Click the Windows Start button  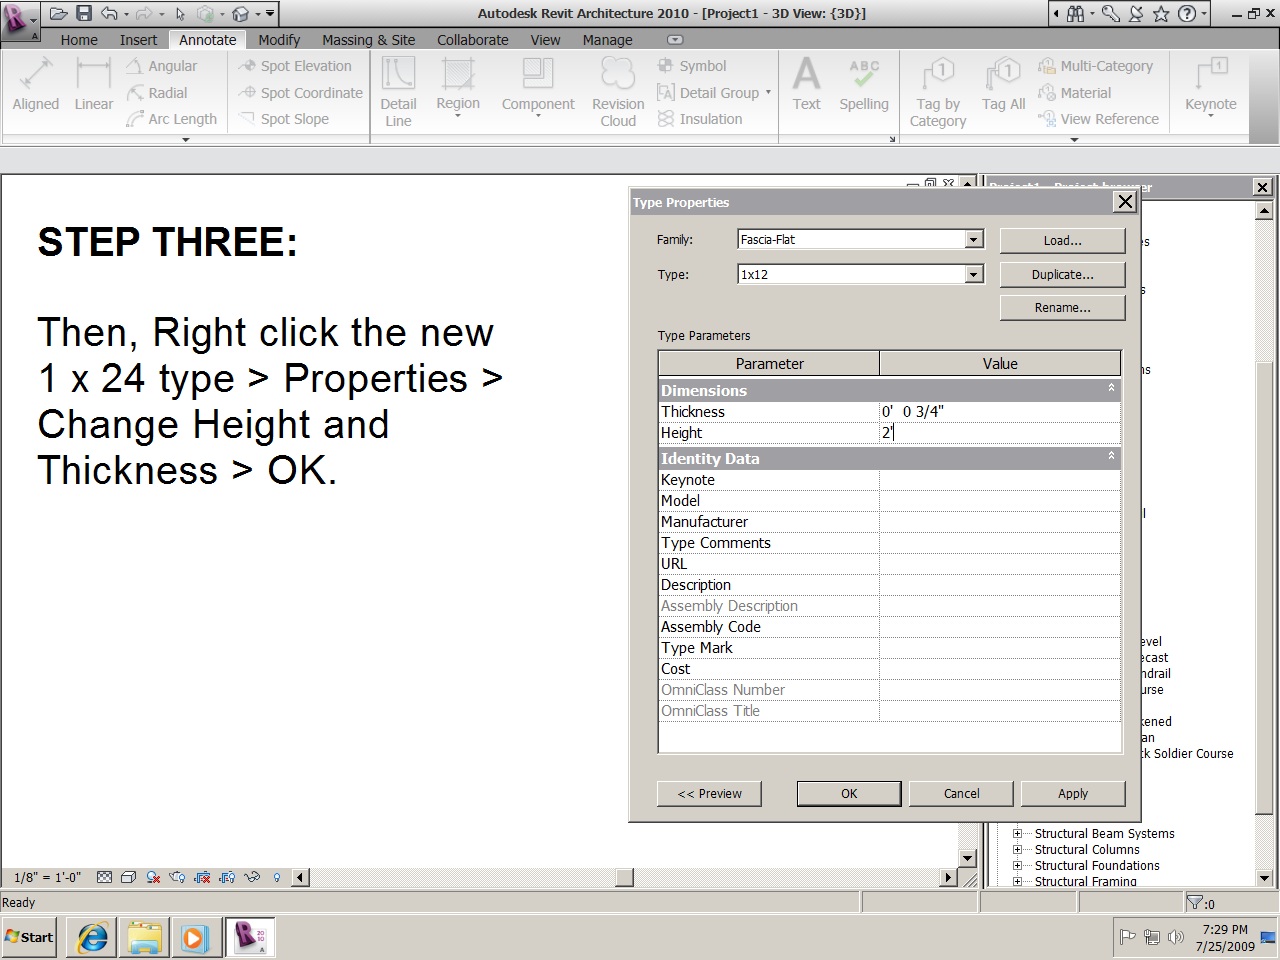point(29,938)
